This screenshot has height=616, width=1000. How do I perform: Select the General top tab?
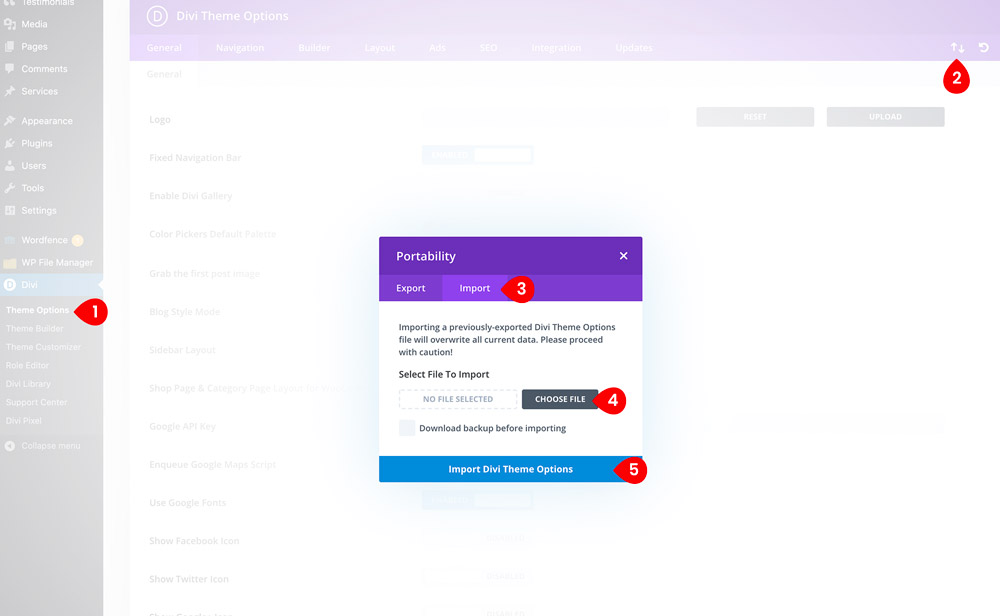164,48
